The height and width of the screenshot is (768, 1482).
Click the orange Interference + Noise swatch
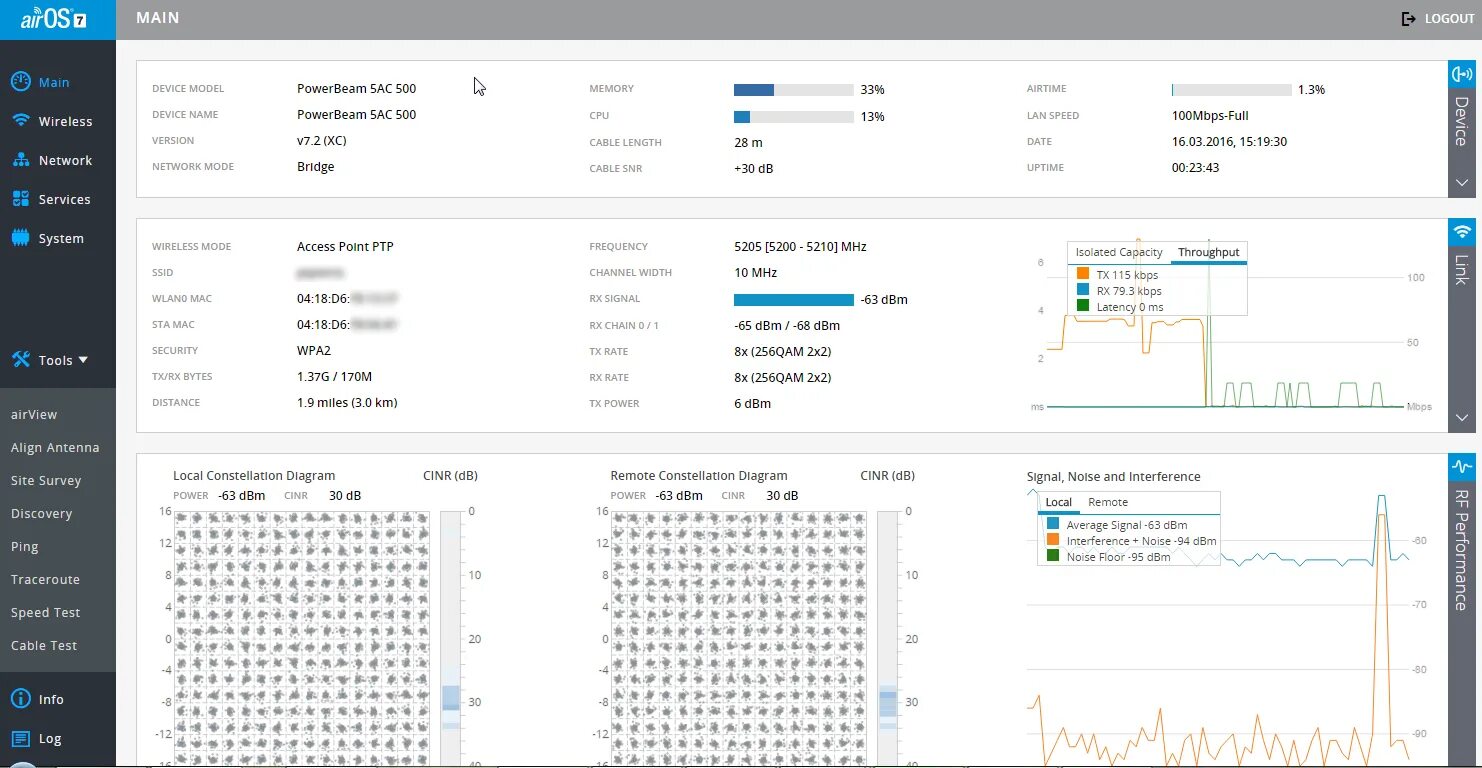click(1053, 540)
